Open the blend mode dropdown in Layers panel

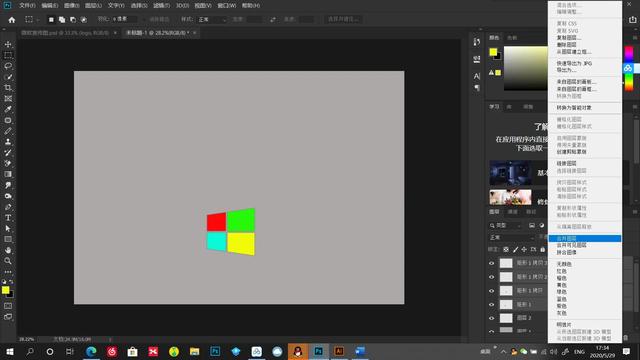(x=512, y=237)
